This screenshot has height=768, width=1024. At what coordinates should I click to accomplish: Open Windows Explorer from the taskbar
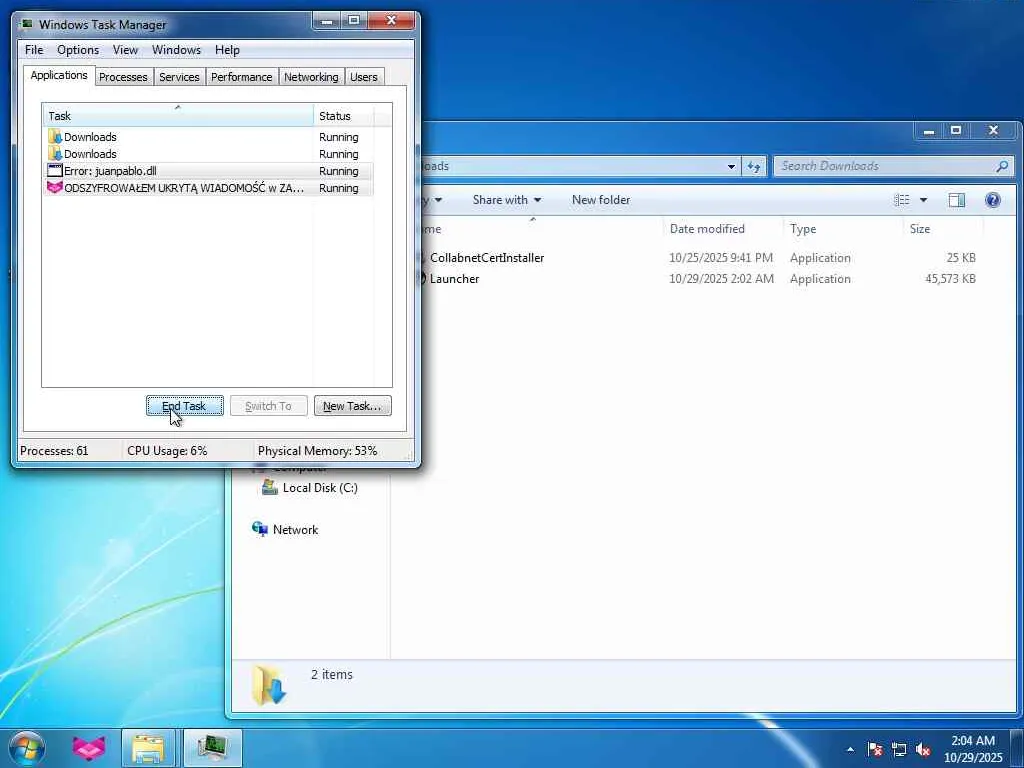(148, 748)
